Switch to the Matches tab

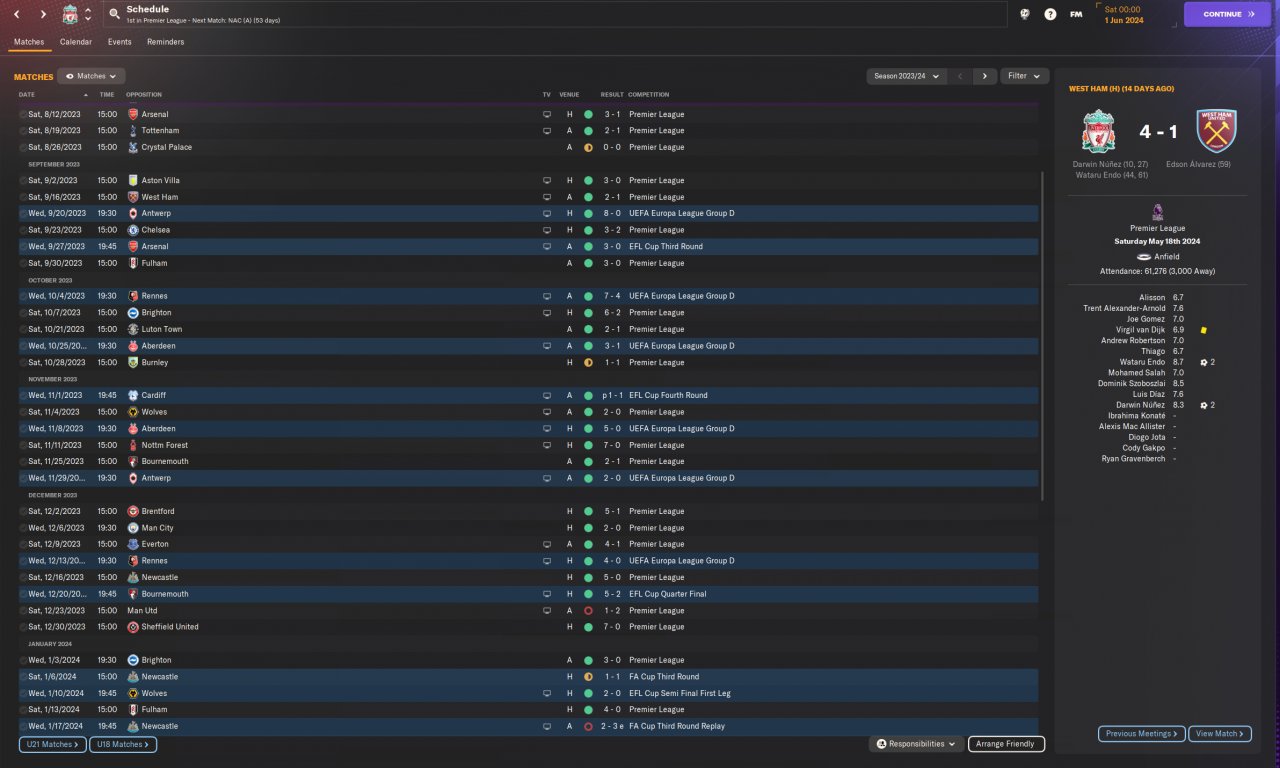coord(29,42)
